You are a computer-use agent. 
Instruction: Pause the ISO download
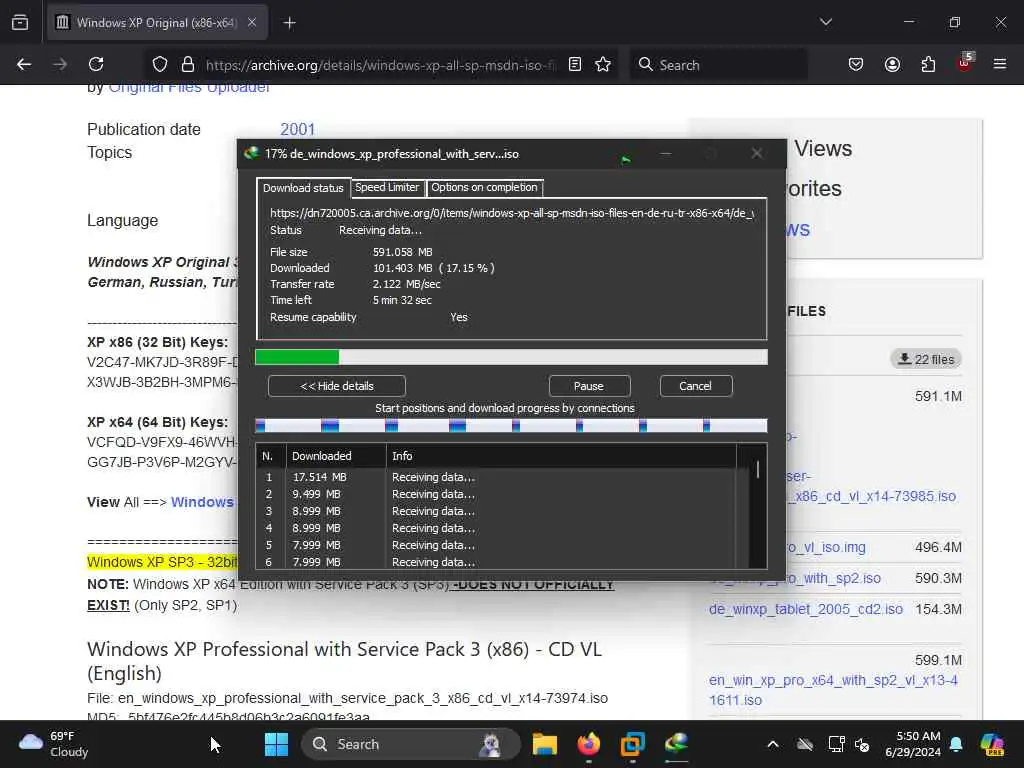coord(589,386)
